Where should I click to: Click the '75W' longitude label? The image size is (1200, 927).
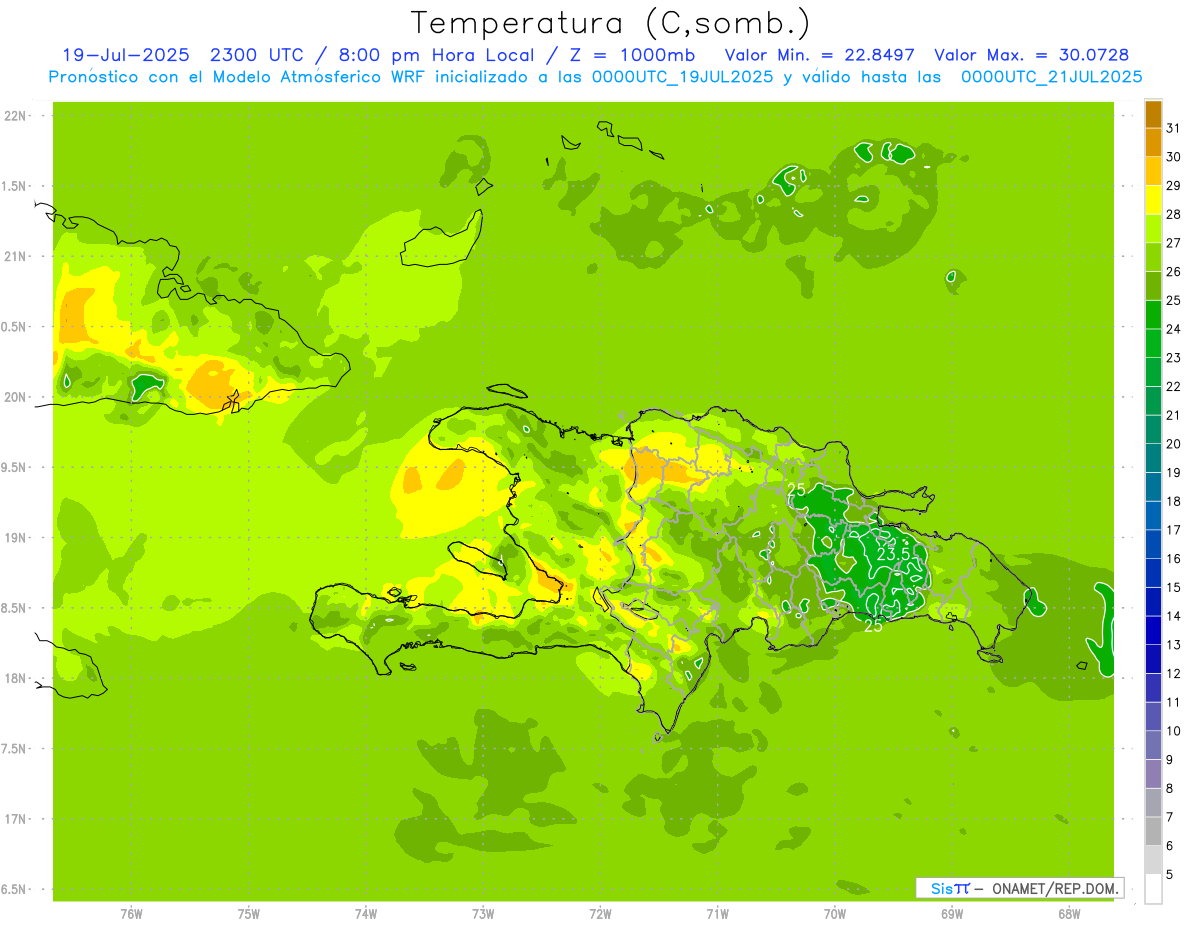(x=249, y=914)
